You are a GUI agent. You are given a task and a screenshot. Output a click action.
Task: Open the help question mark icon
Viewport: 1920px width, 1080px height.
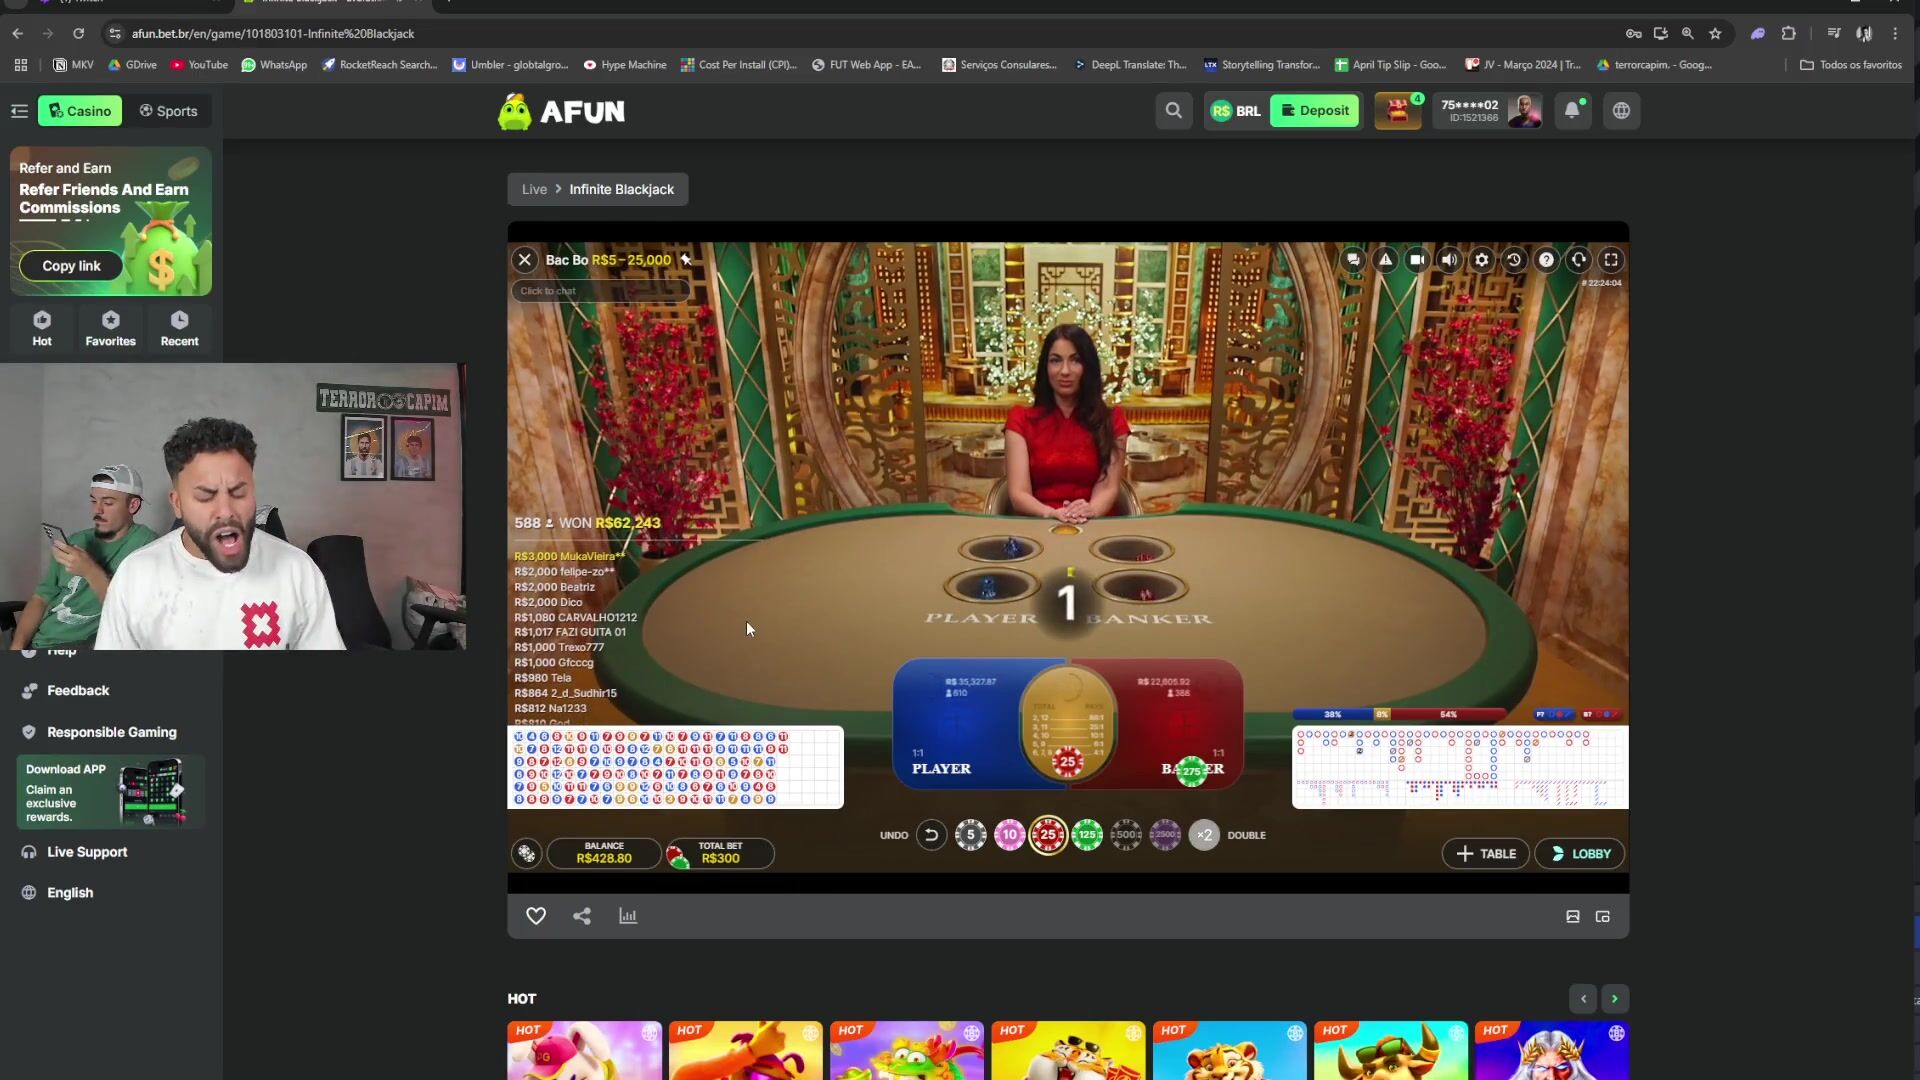click(x=1546, y=260)
